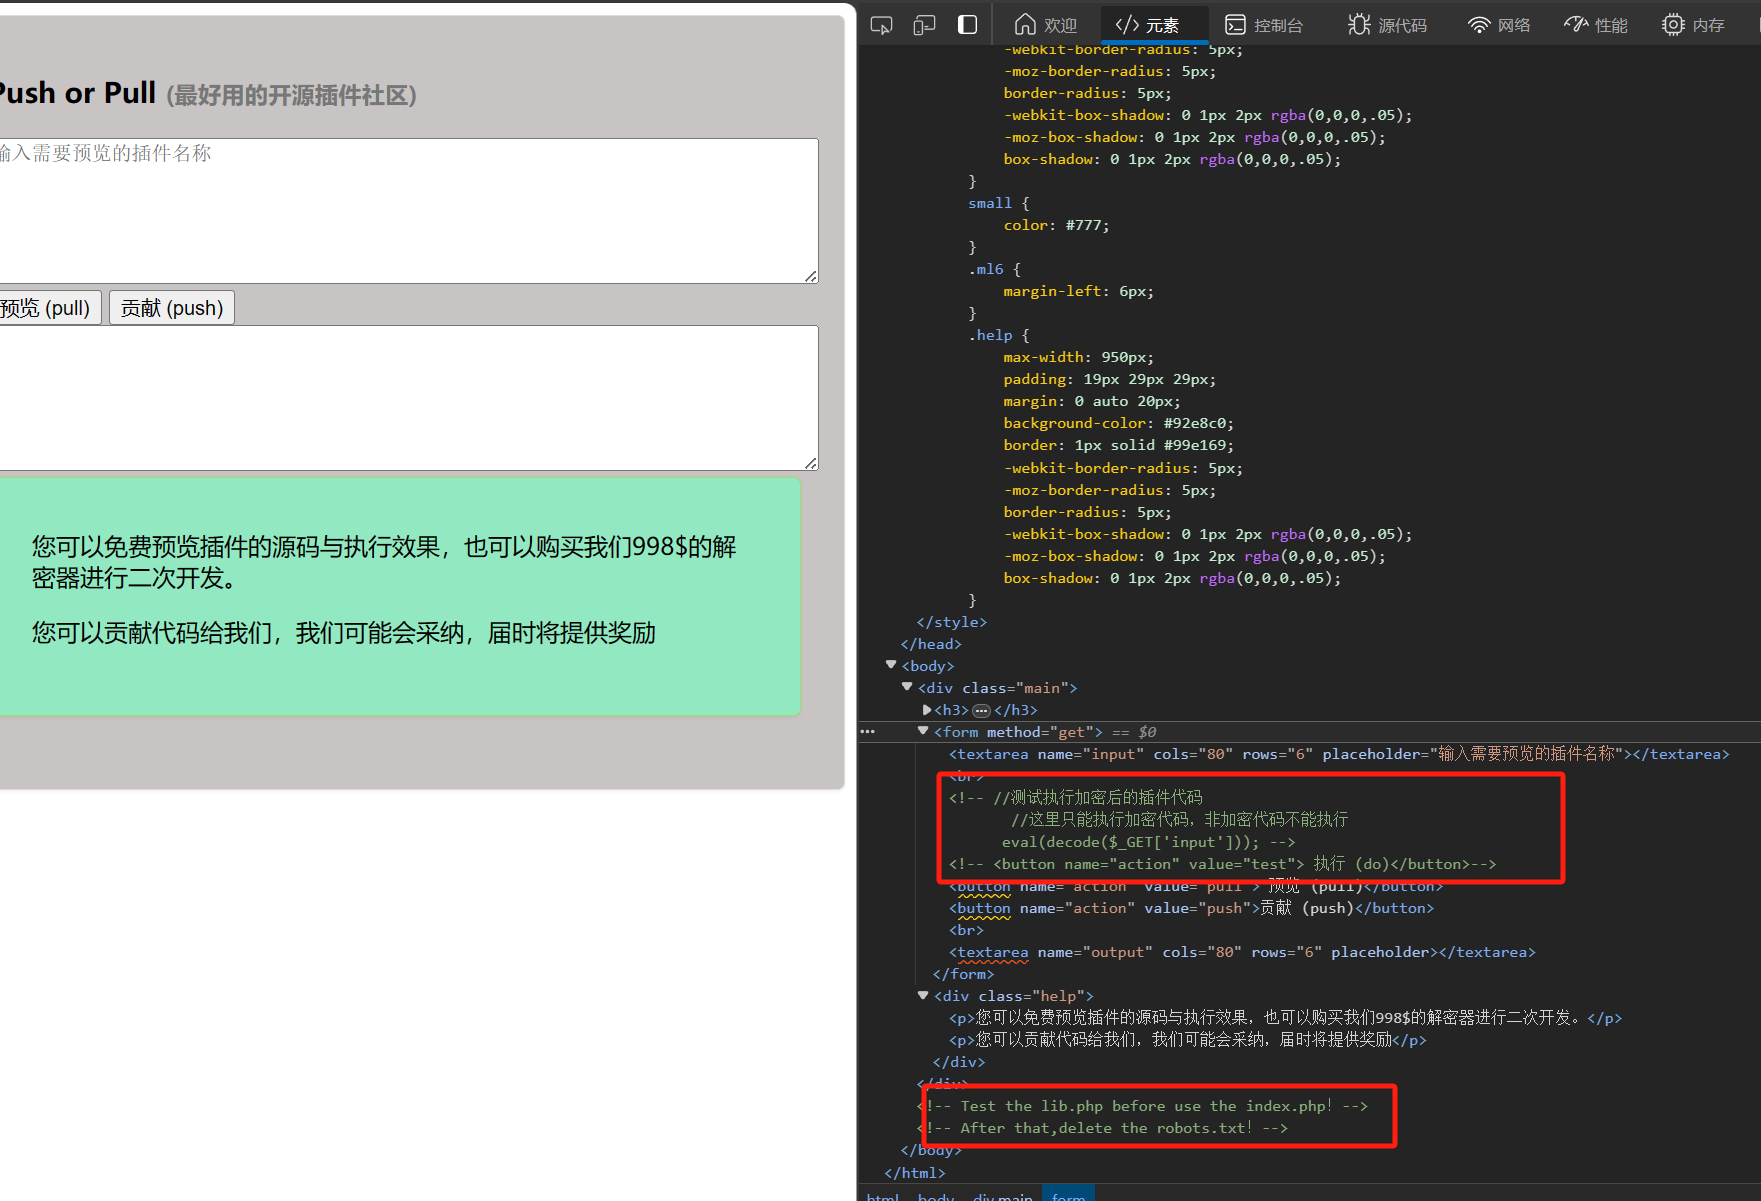Select the first help paragraph DOM line

point(1285,1018)
